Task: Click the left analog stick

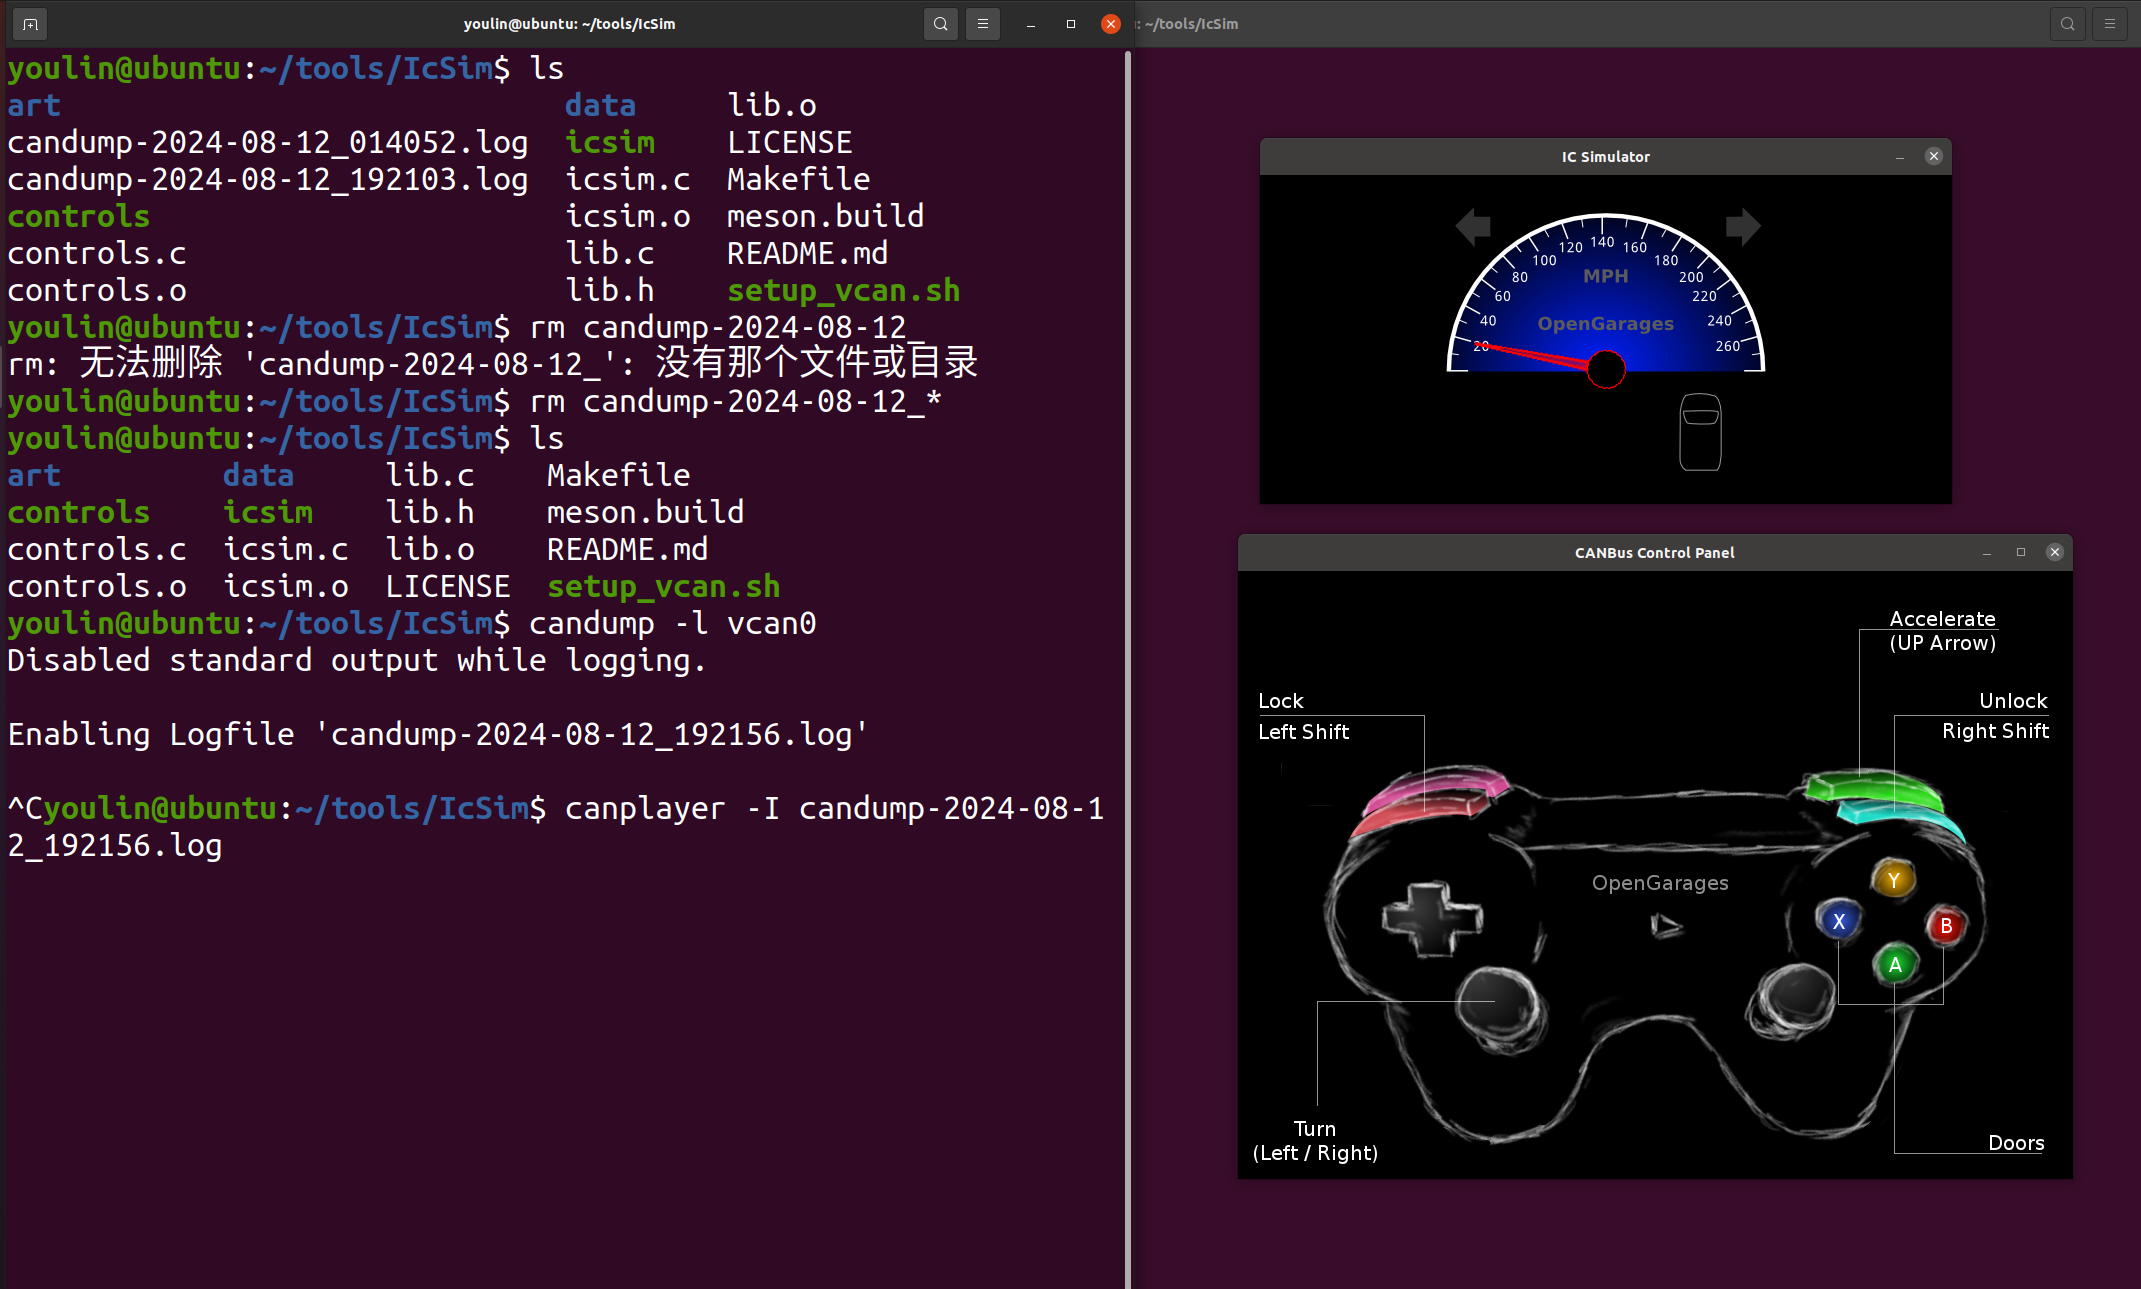Action: [1500, 1007]
